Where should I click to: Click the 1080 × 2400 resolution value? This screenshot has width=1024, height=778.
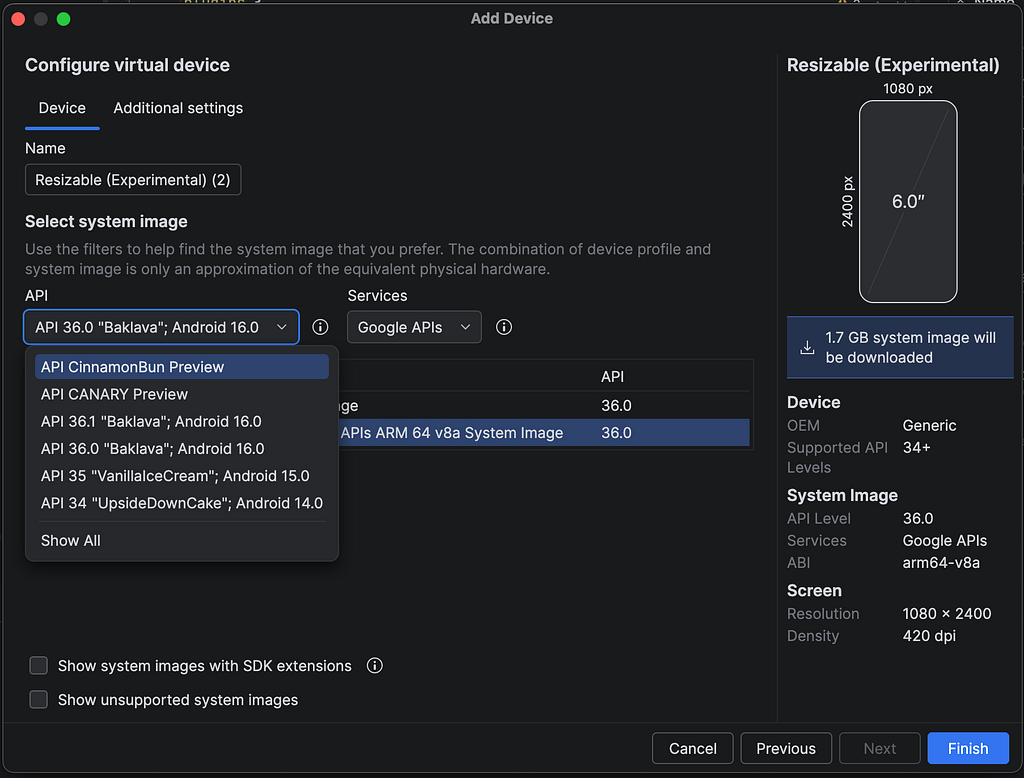tap(946, 614)
